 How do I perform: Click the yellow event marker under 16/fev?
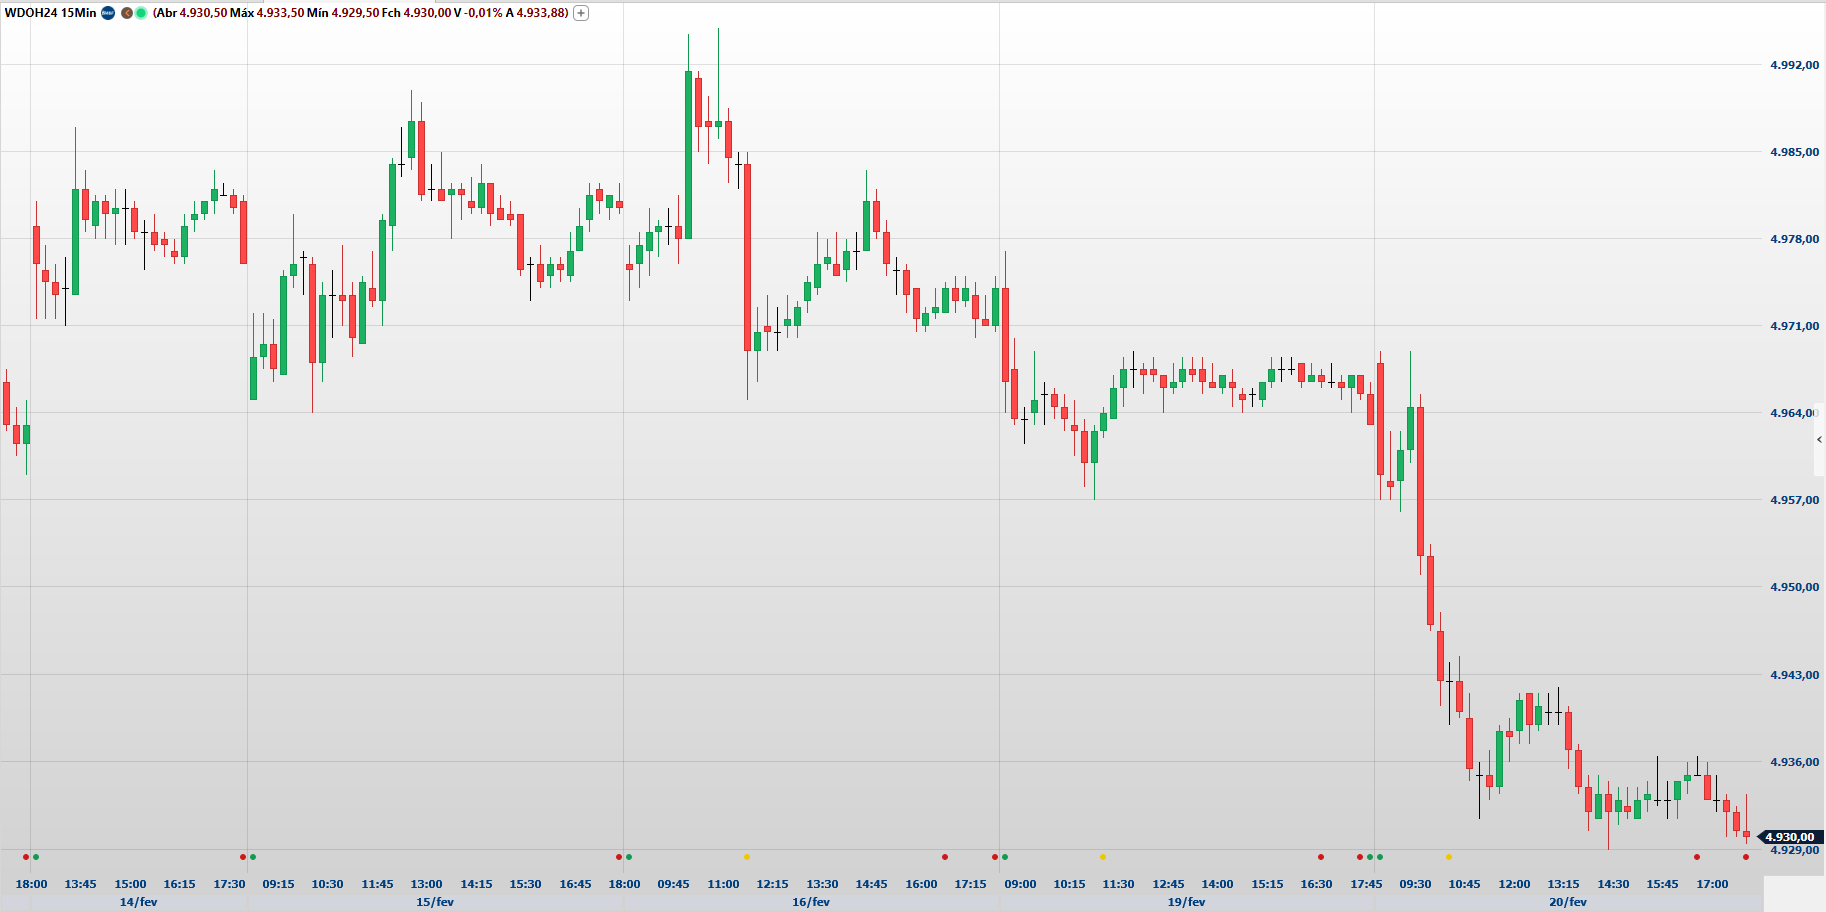click(747, 857)
